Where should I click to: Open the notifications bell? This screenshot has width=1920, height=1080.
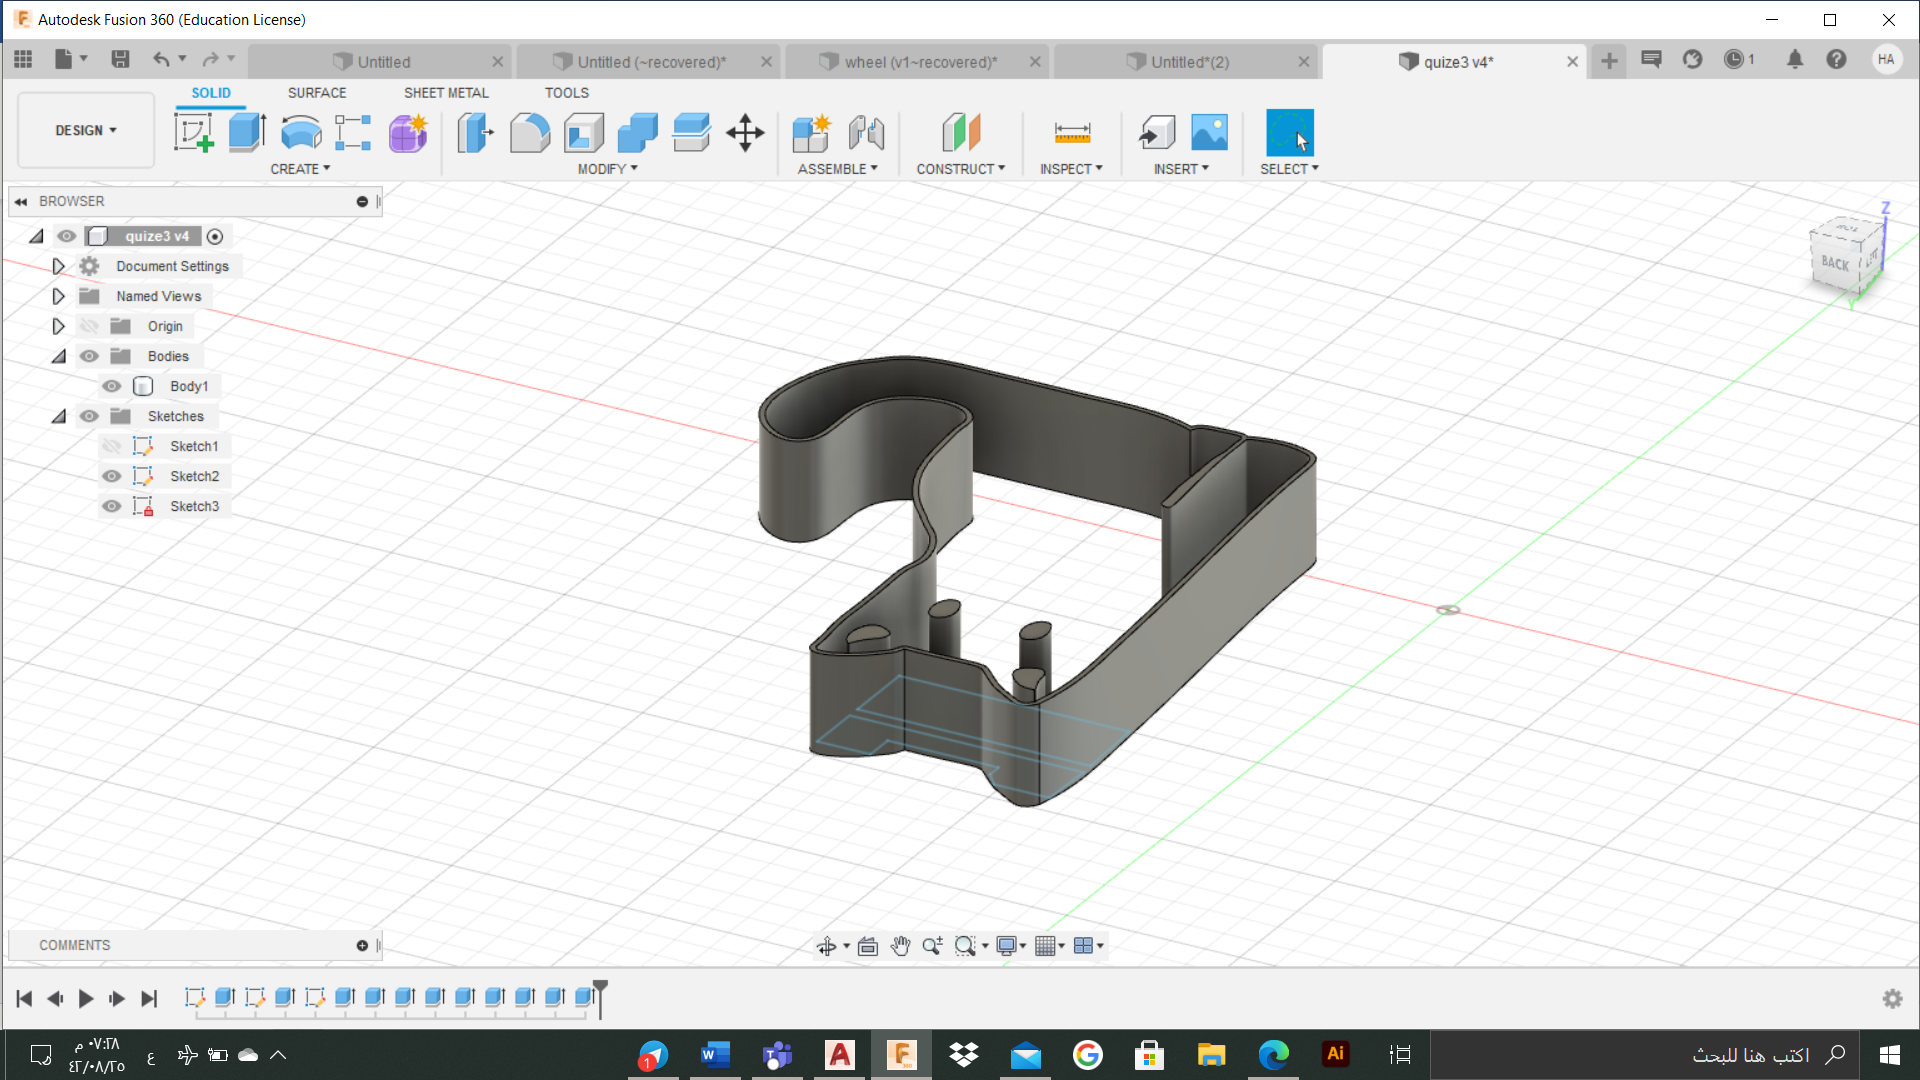click(x=1795, y=59)
